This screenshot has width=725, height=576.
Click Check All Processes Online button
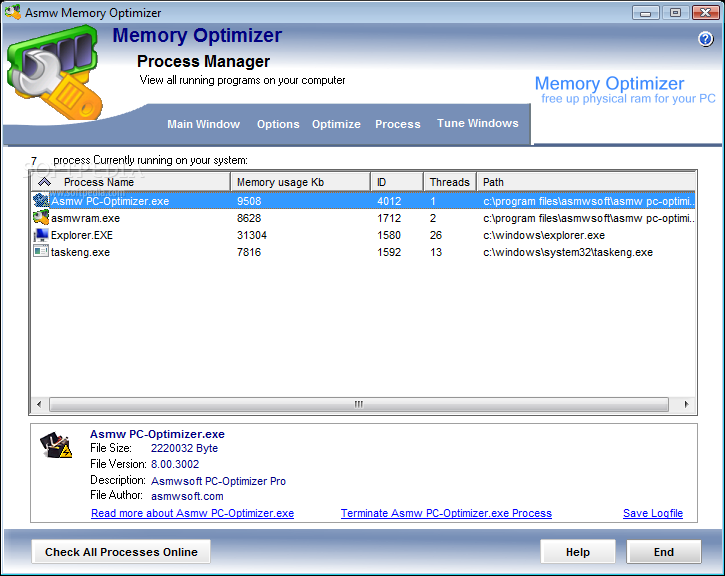(x=121, y=552)
